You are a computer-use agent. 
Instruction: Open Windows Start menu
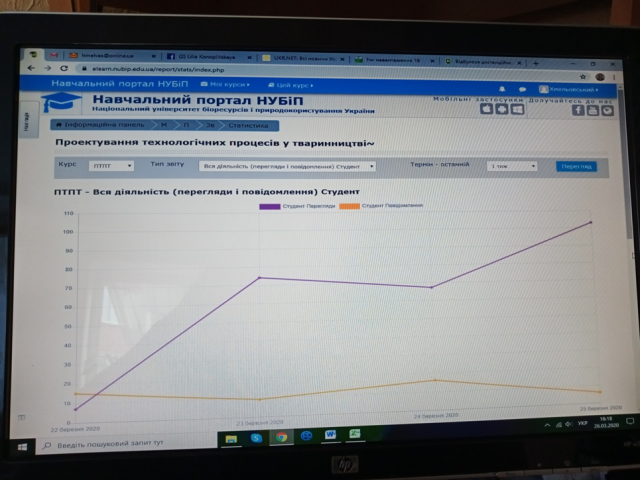(x=22, y=447)
